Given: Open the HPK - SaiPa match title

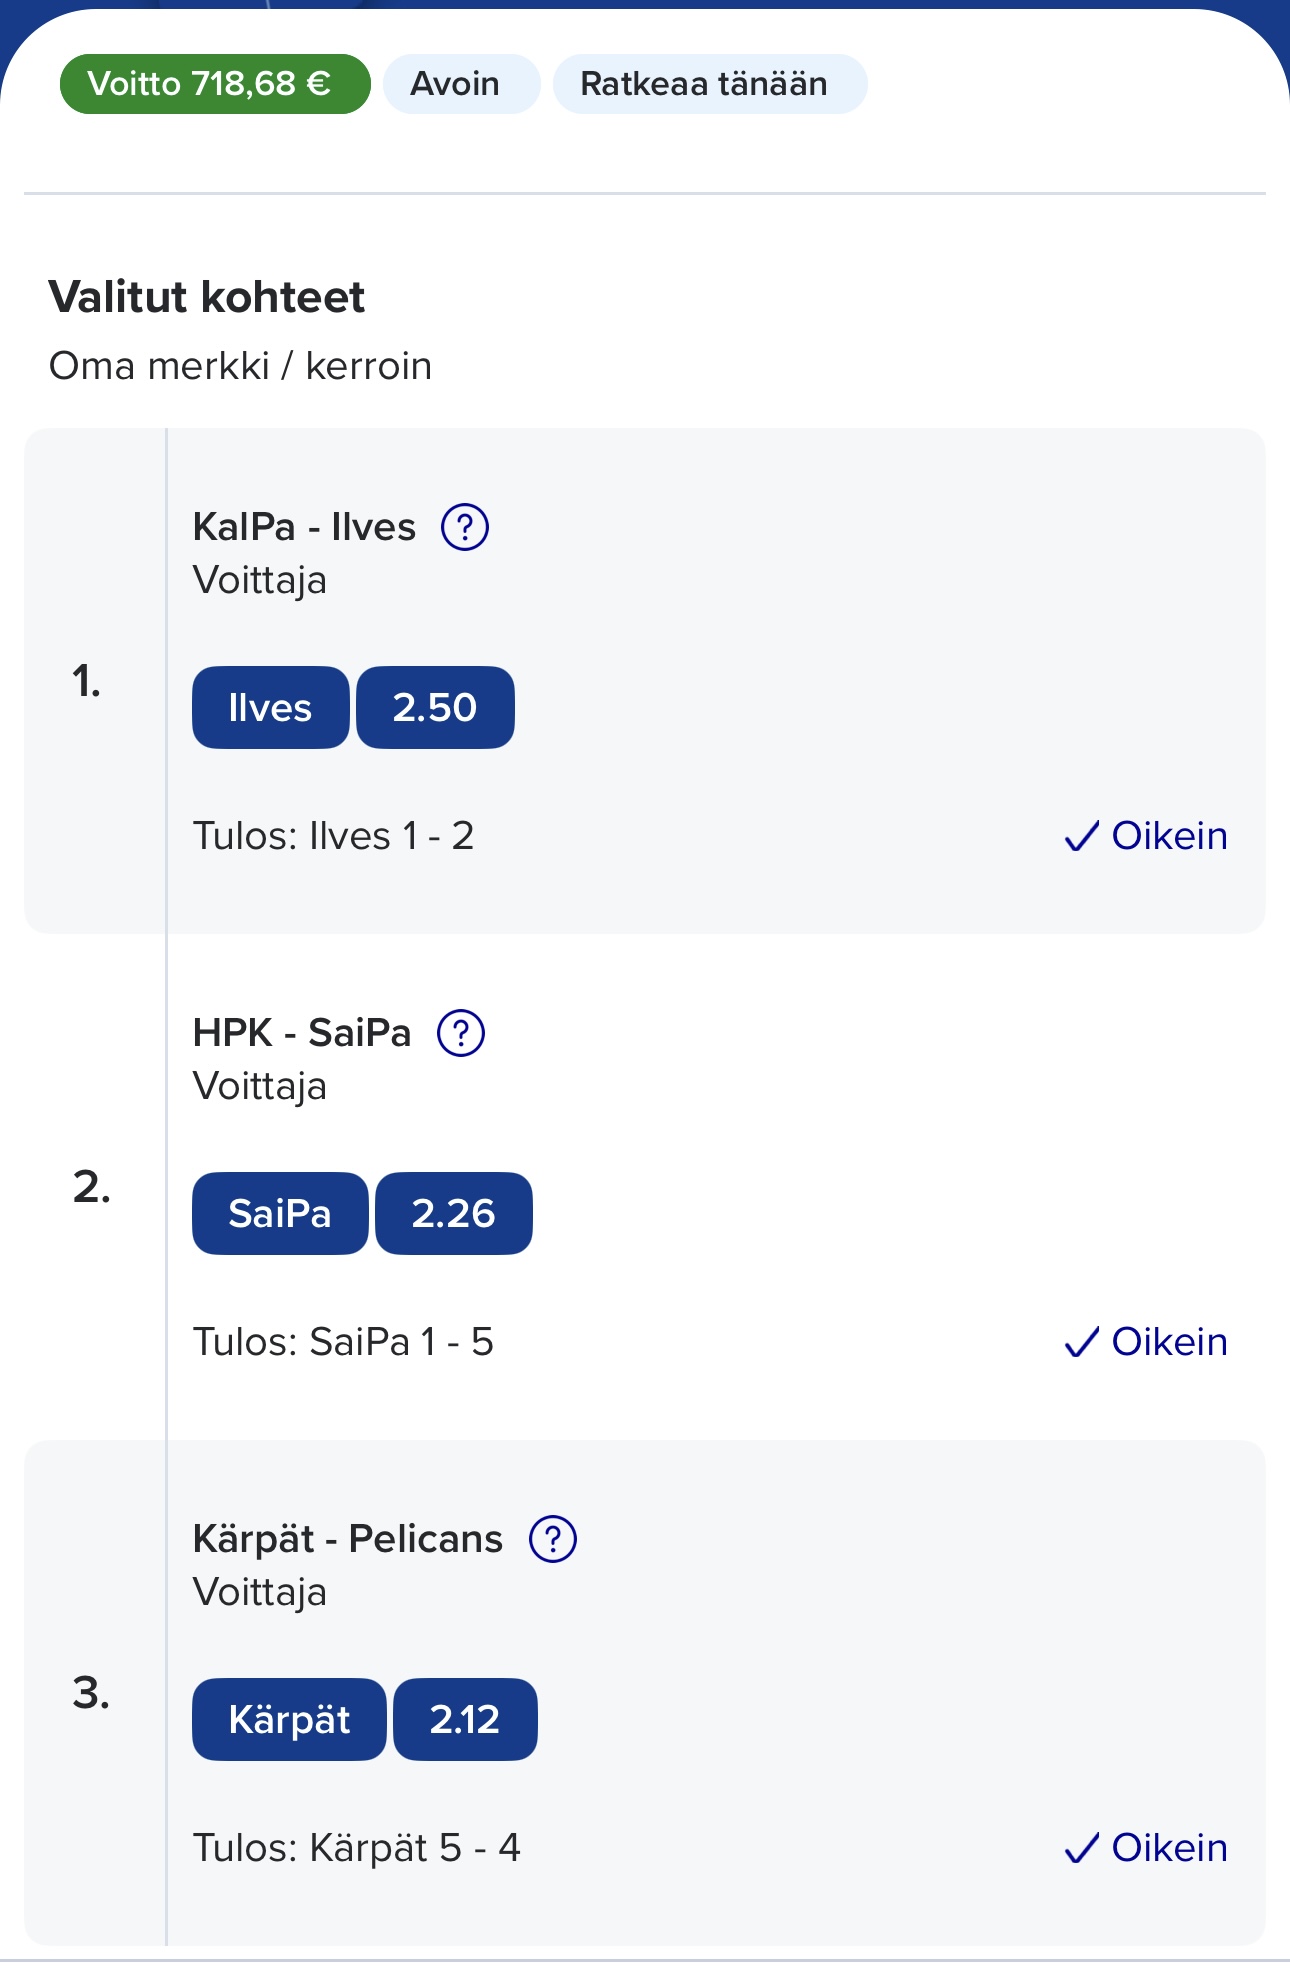Looking at the screenshot, I should pos(302,1033).
